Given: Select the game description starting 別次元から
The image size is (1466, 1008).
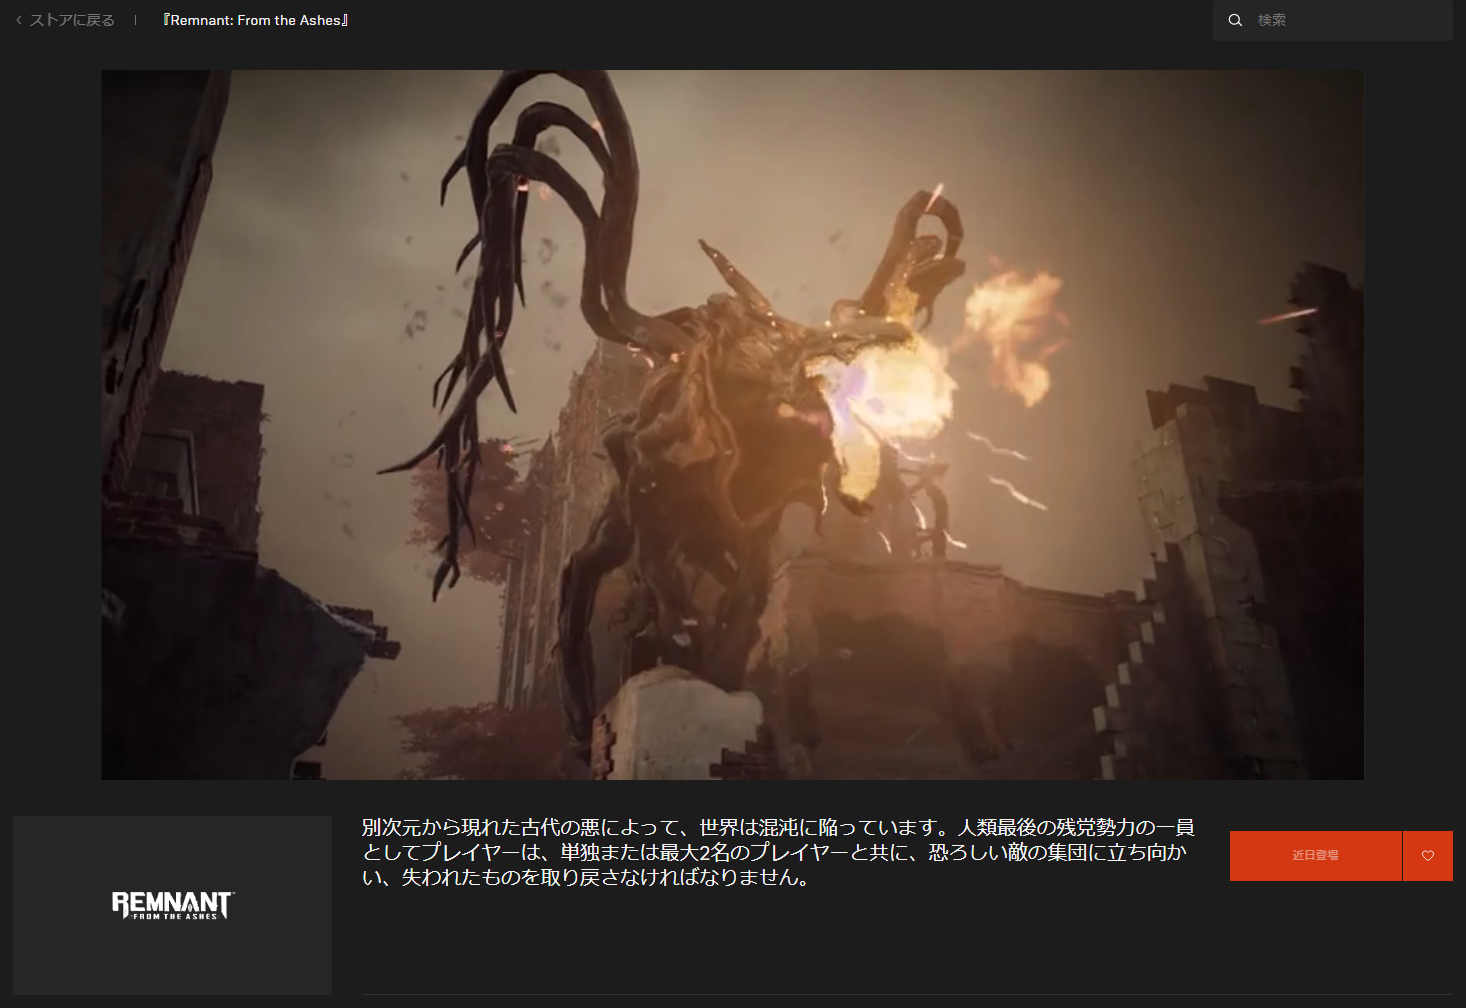Looking at the screenshot, I should point(778,852).
